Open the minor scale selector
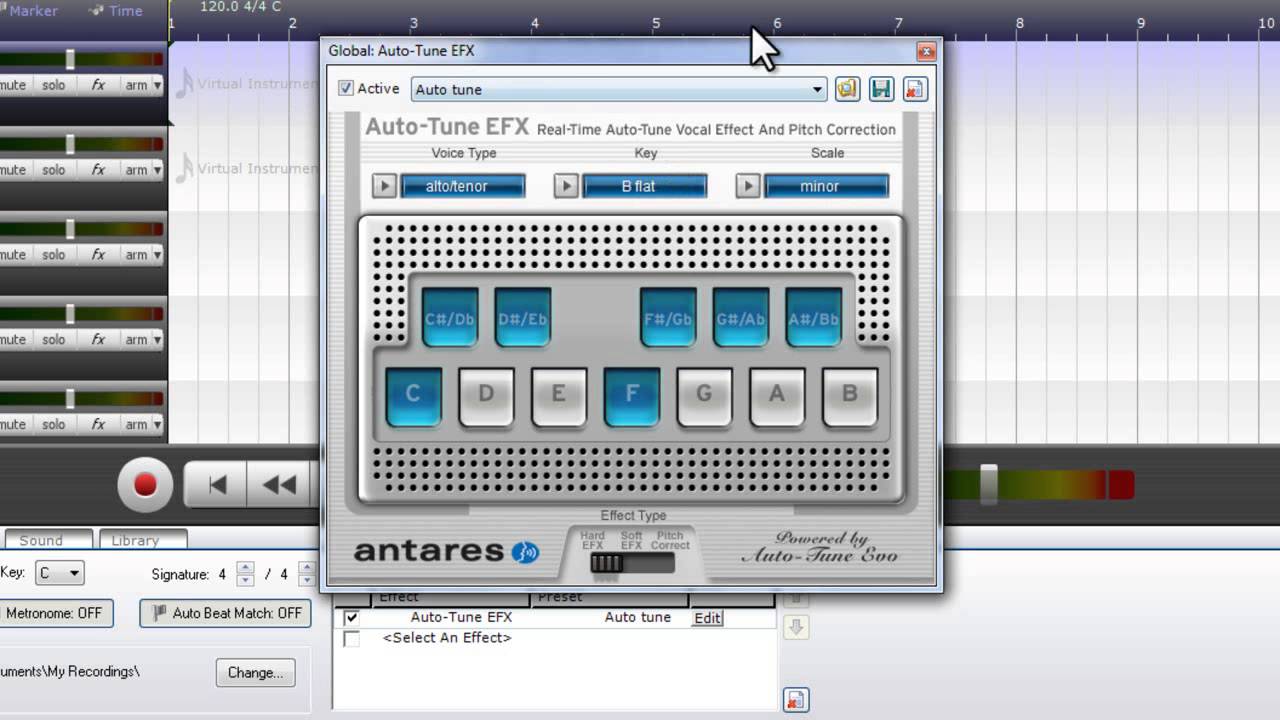Viewport: 1280px width, 720px height. (826, 186)
